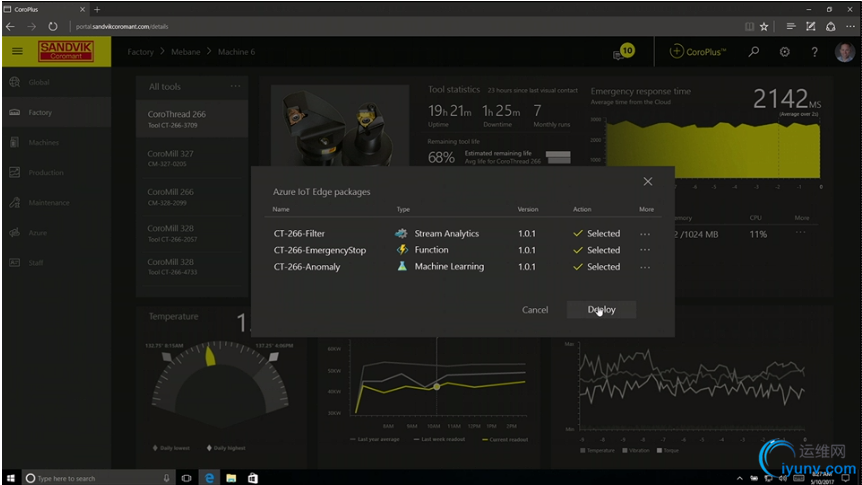This screenshot has height=485, width=862.
Task: Click the tool product thumbnail image
Action: coord(340,126)
